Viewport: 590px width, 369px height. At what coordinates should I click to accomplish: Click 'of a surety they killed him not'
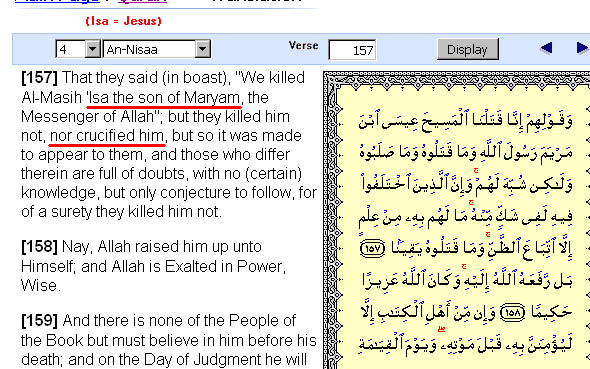tap(120, 212)
